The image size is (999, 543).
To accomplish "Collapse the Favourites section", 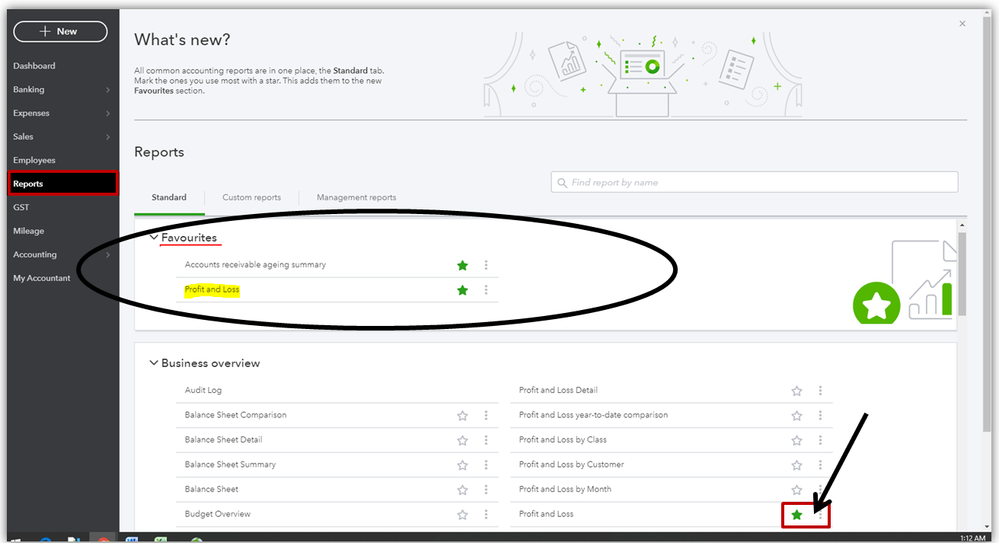I will click(x=154, y=237).
